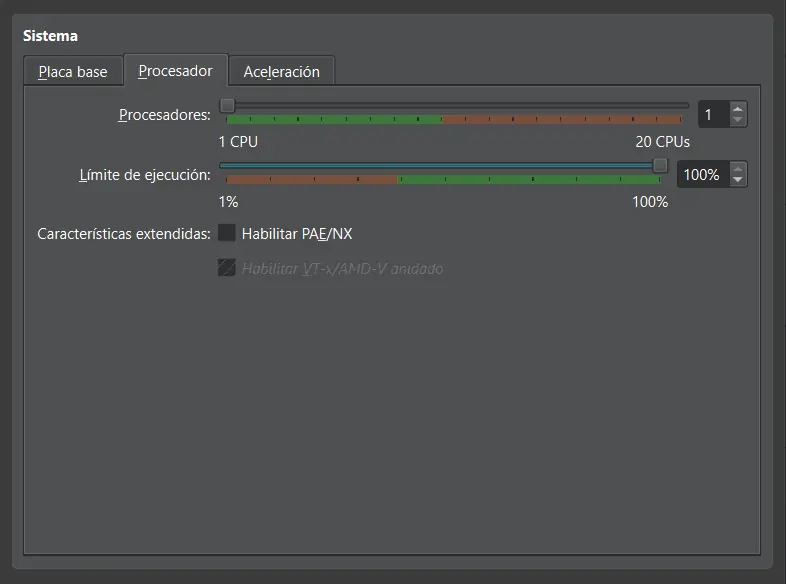This screenshot has height=584, width=786.
Task: Click the 1% minimum label
Action: point(228,202)
